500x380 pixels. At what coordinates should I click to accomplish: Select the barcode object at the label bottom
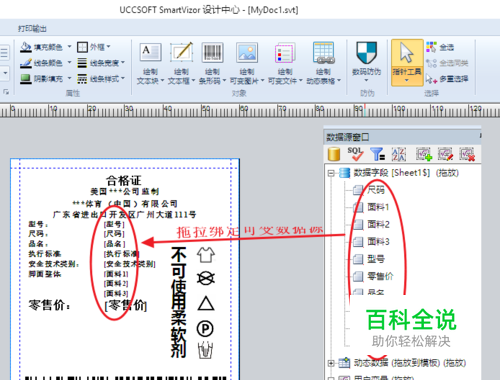point(126,378)
